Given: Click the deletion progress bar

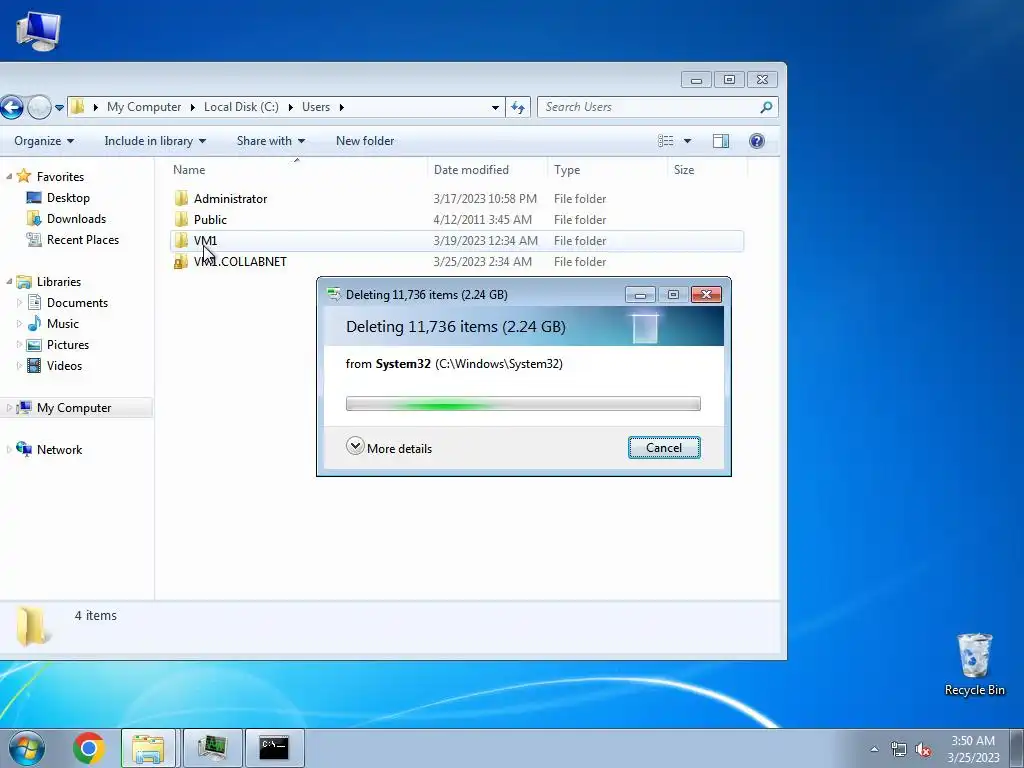Looking at the screenshot, I should tap(523, 404).
